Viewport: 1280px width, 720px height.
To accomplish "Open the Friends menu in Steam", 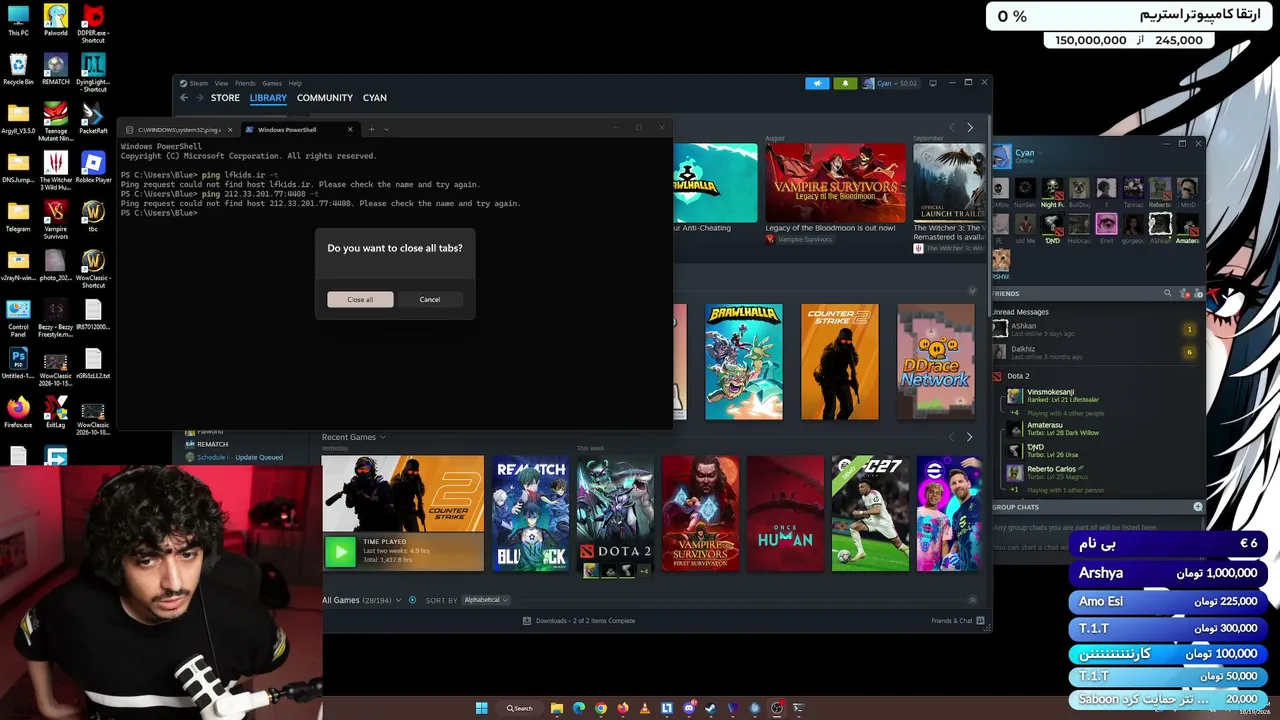I will tap(245, 83).
